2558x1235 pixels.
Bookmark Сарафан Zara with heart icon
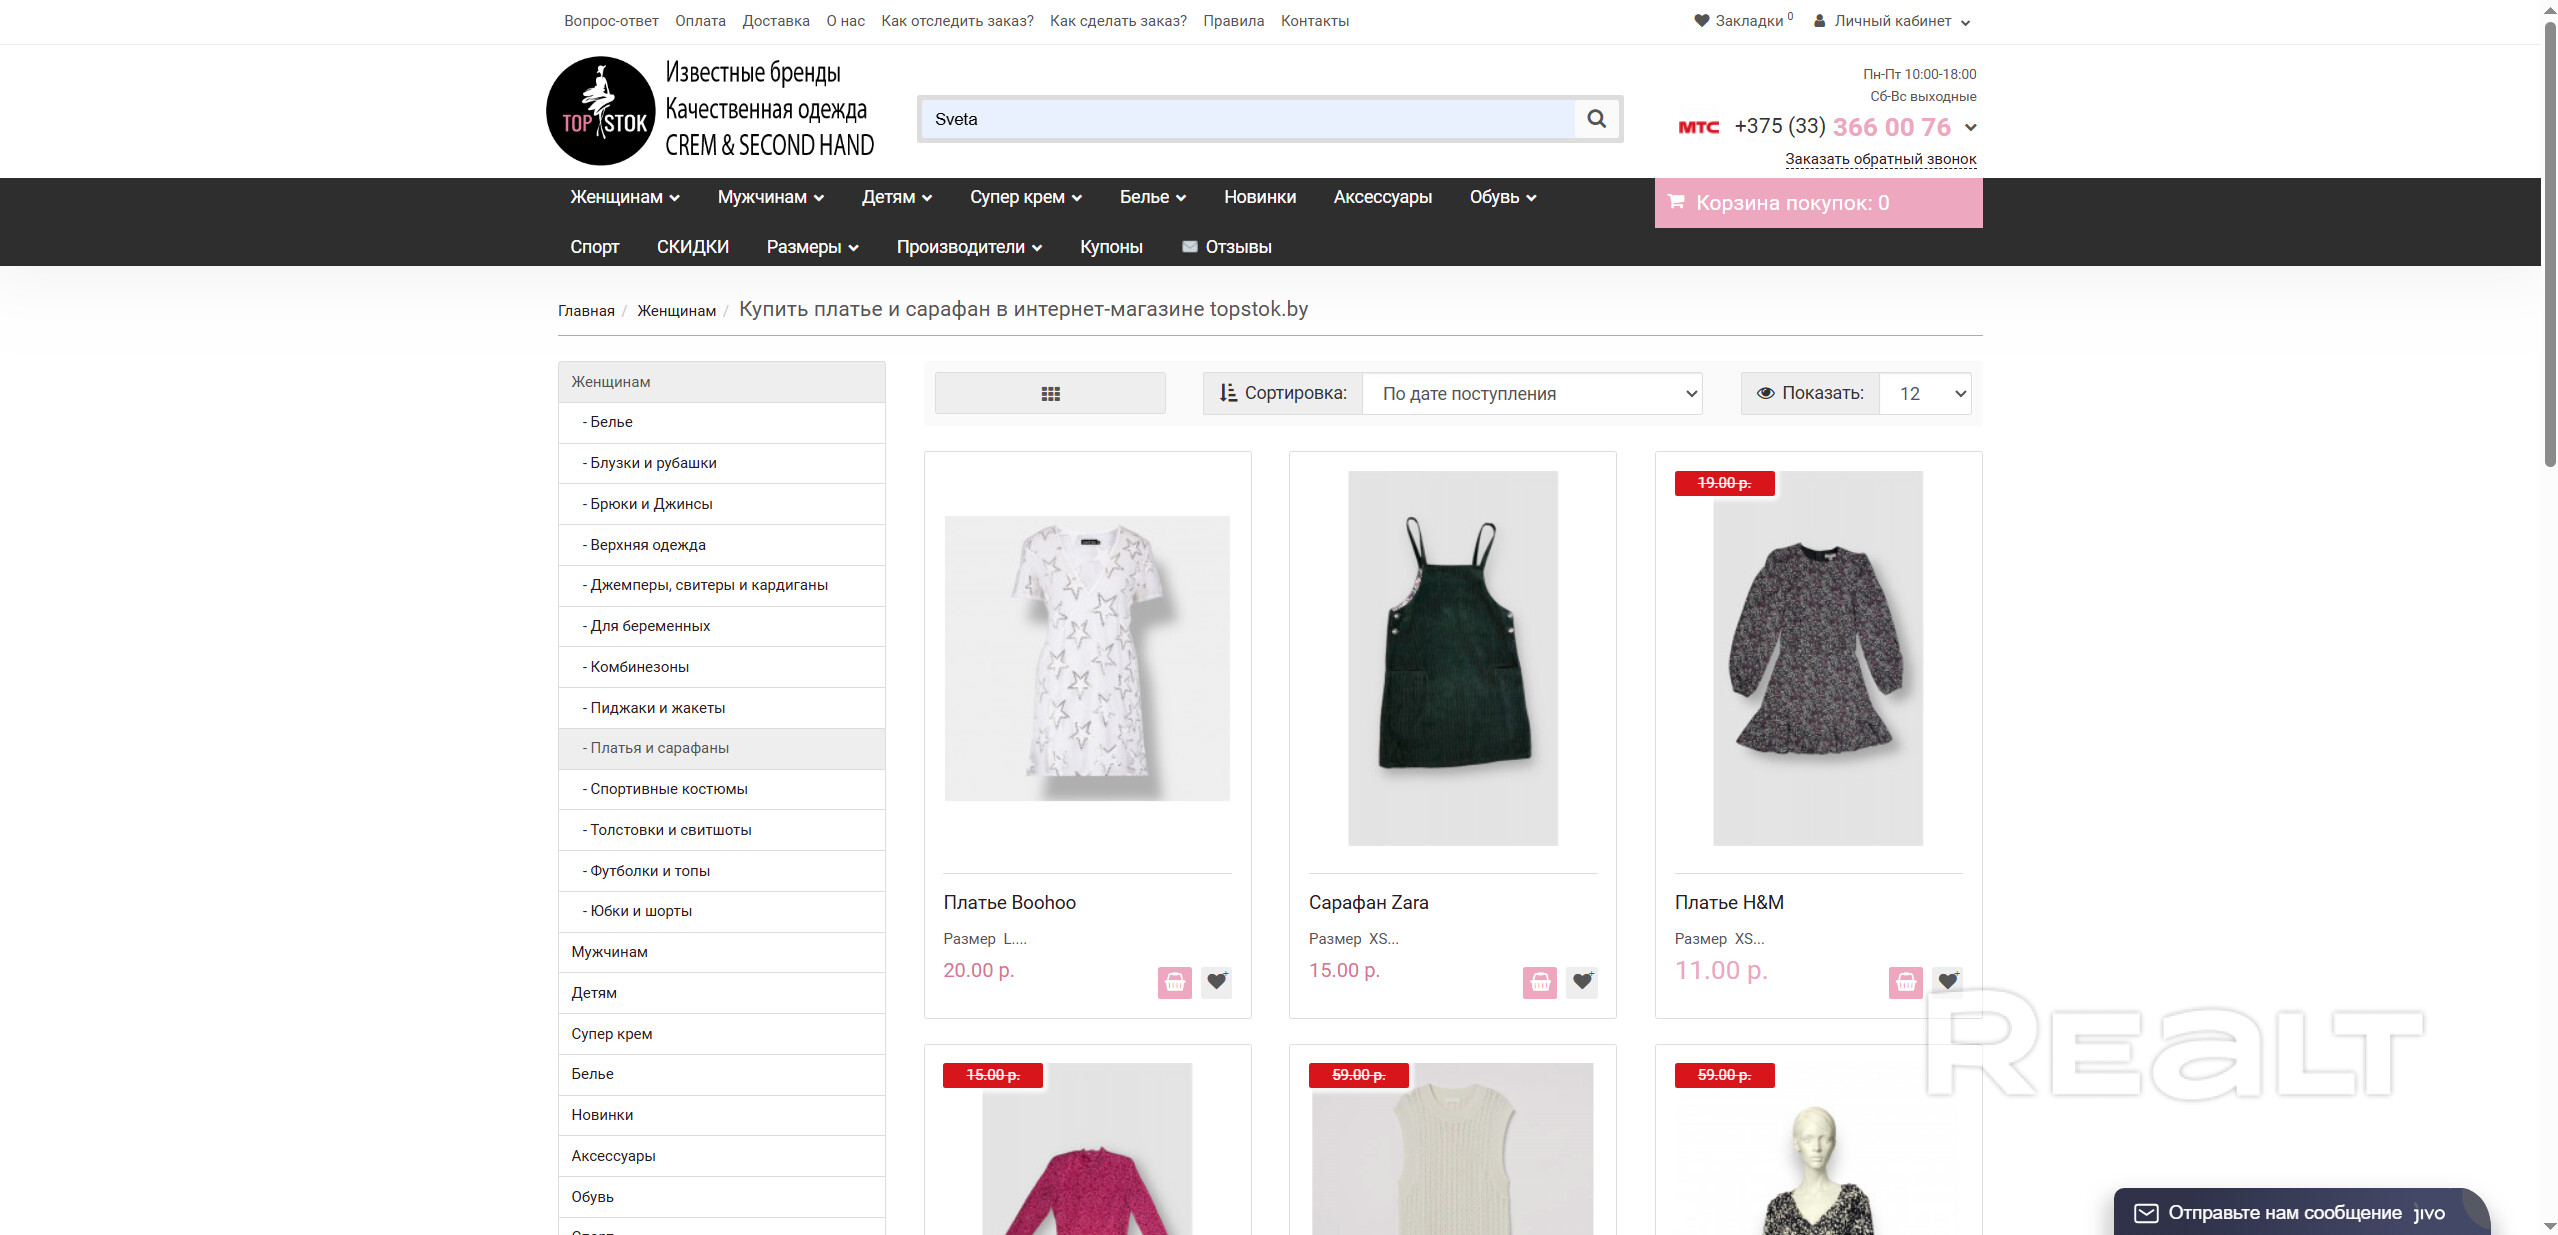pos(1581,982)
